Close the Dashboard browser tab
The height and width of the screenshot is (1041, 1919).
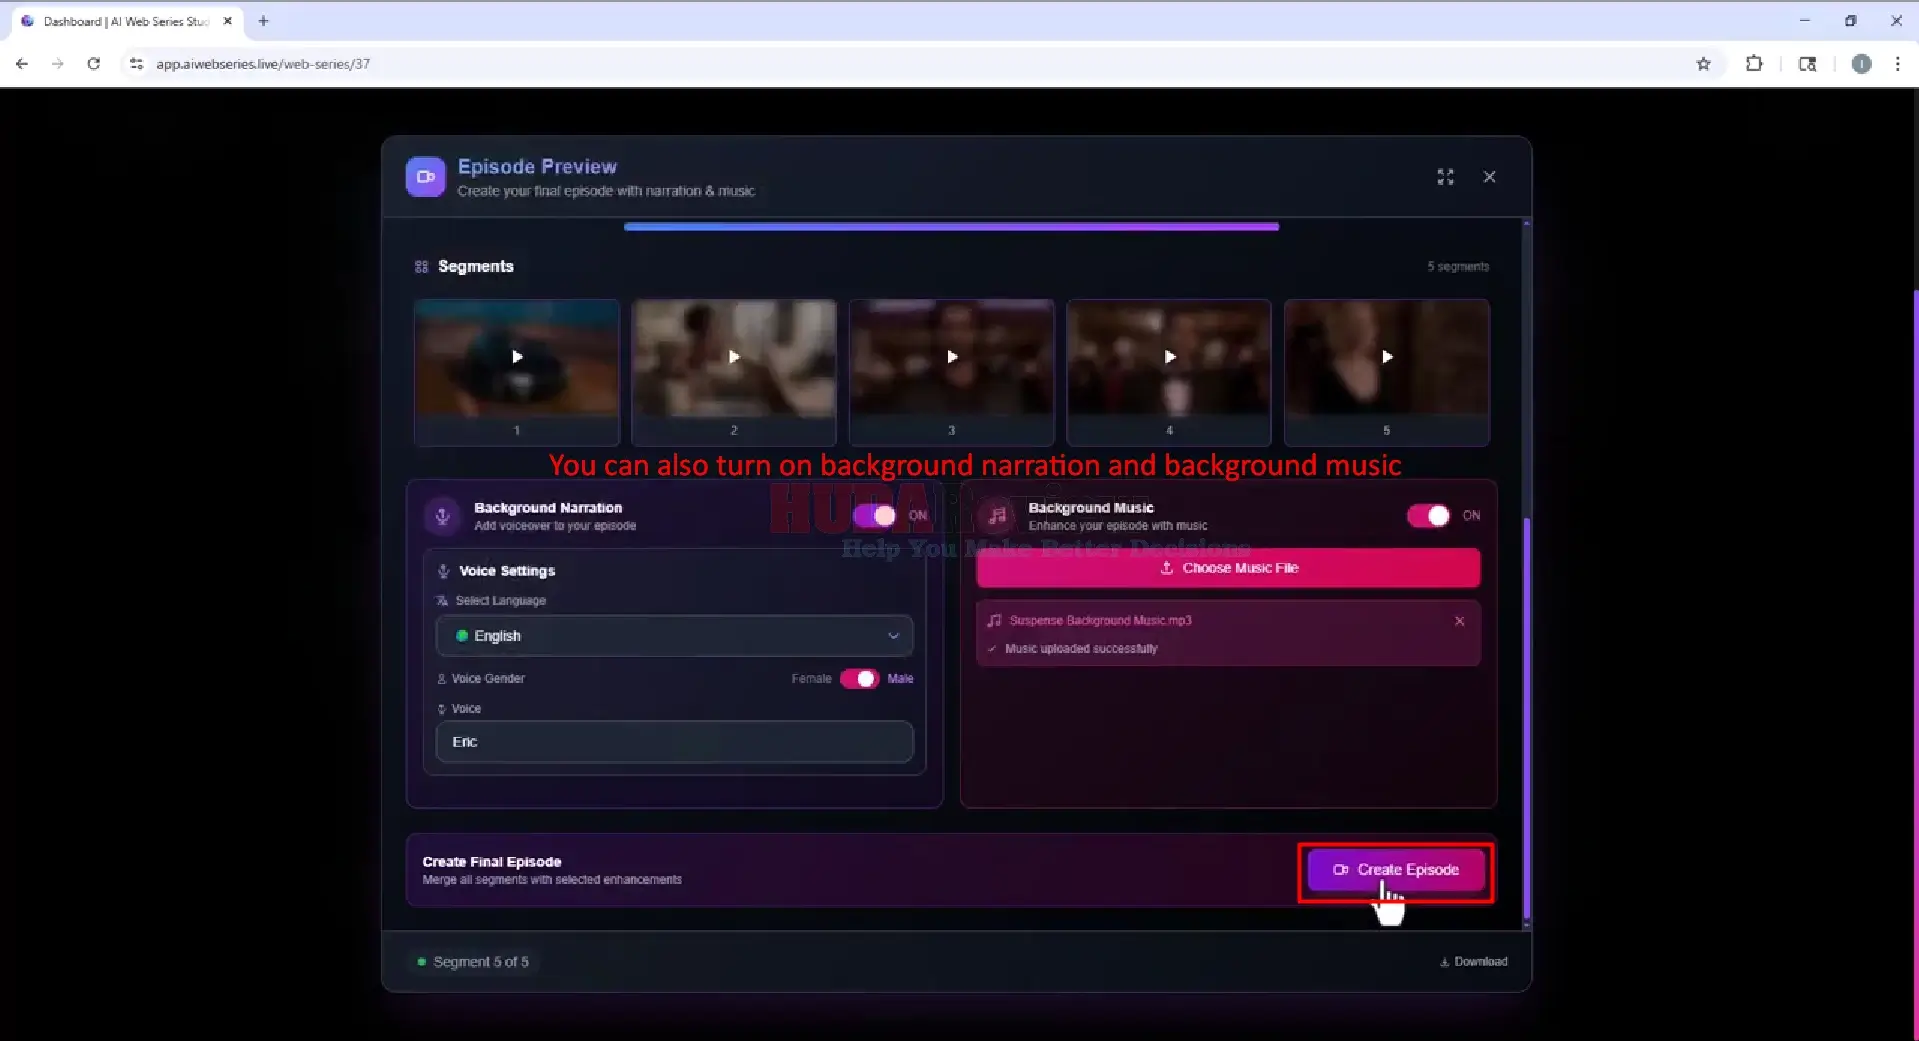(227, 21)
